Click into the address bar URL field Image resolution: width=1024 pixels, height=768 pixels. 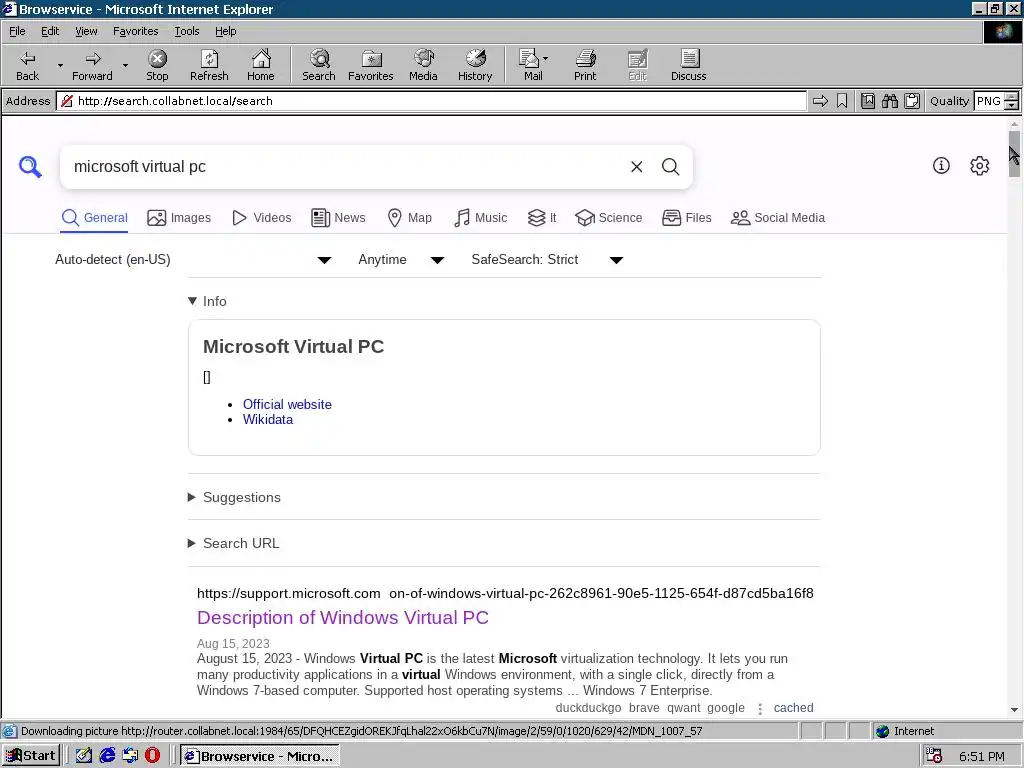pos(431,101)
